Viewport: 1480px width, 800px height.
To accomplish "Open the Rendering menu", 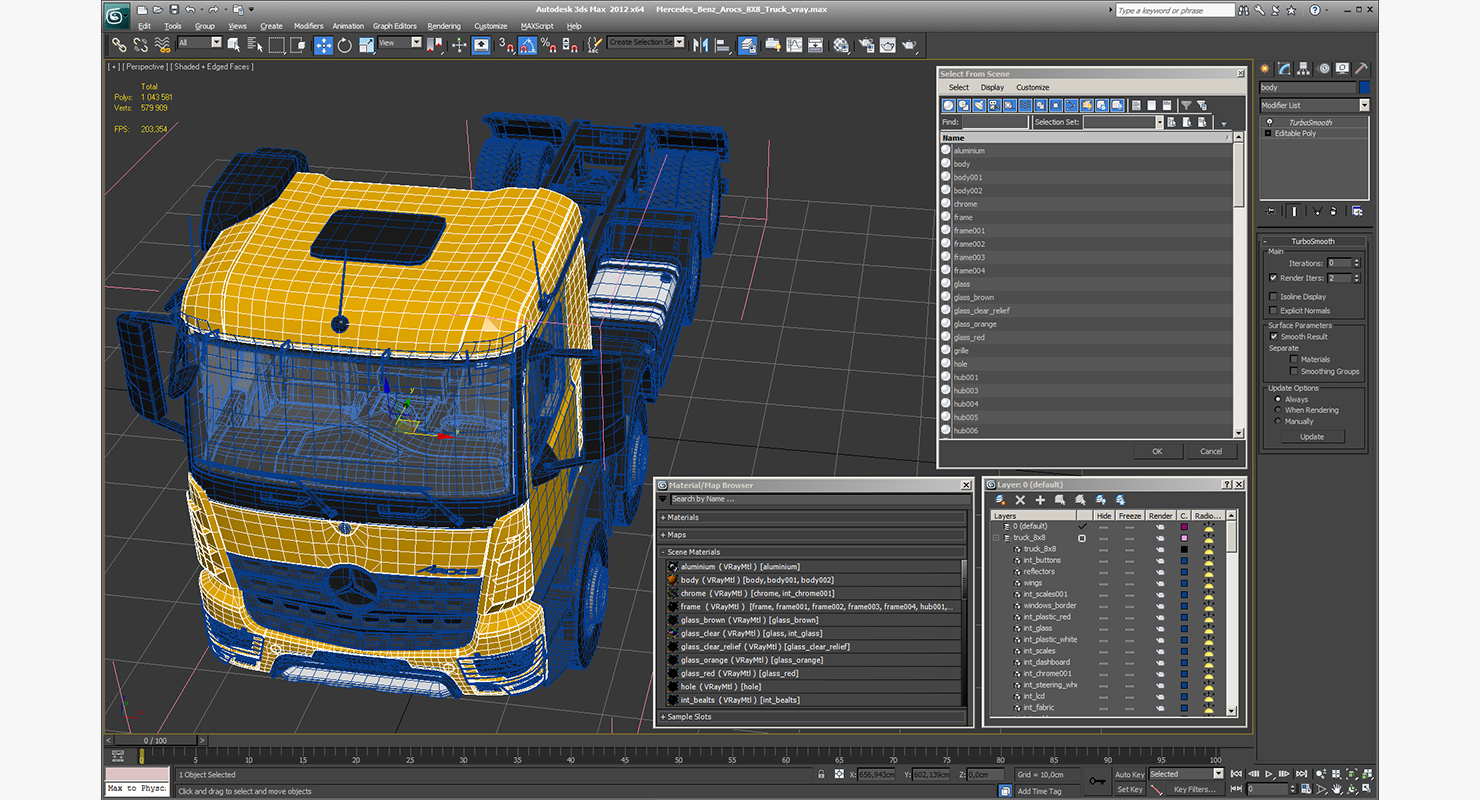I will [444, 26].
